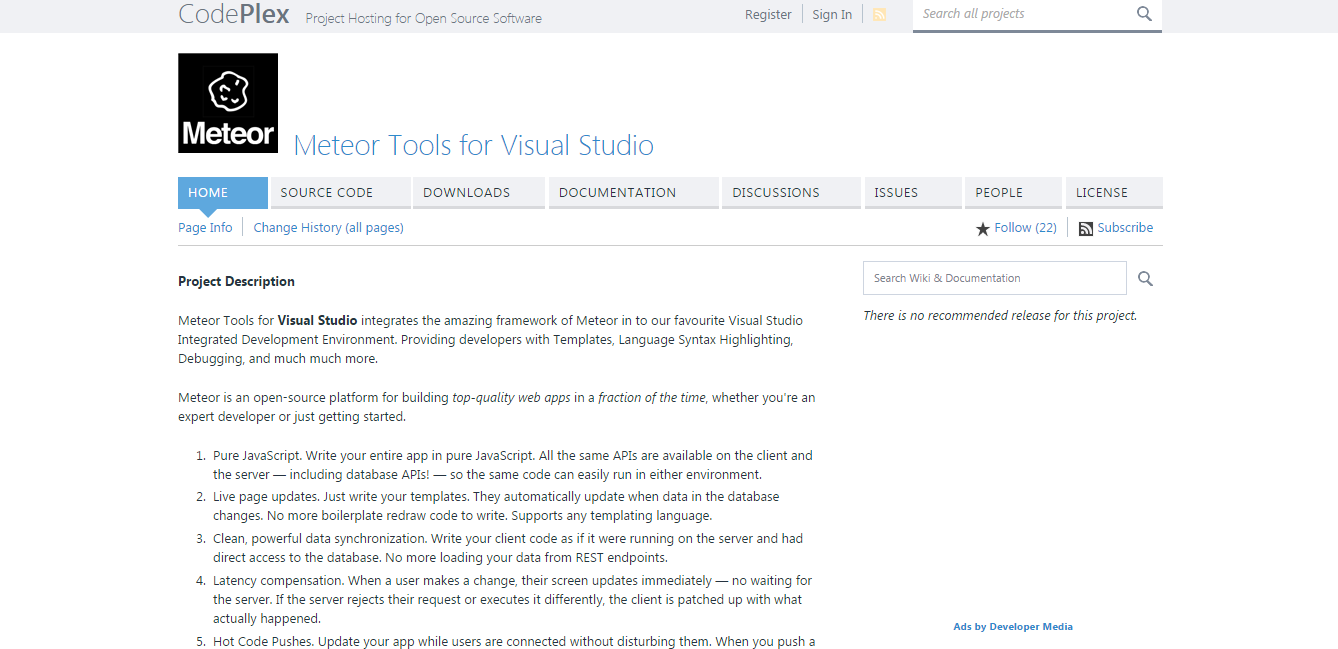The height and width of the screenshot is (649, 1338).
Task: Click the Subscribe feed icon
Action: tap(1086, 229)
